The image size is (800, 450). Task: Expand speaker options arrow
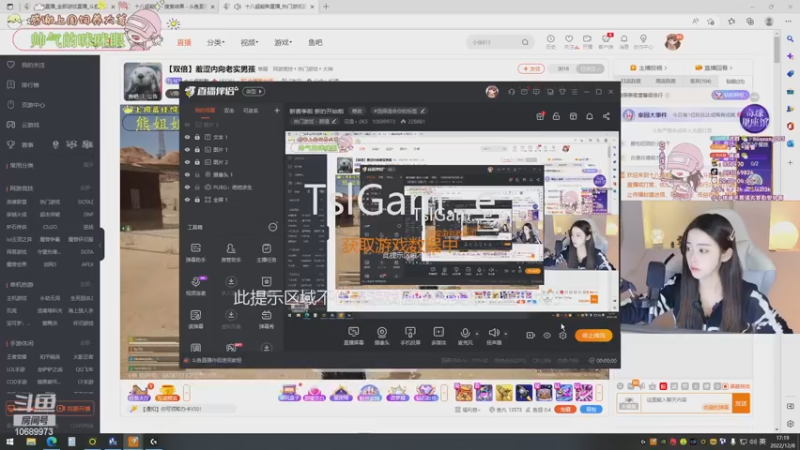click(x=506, y=334)
